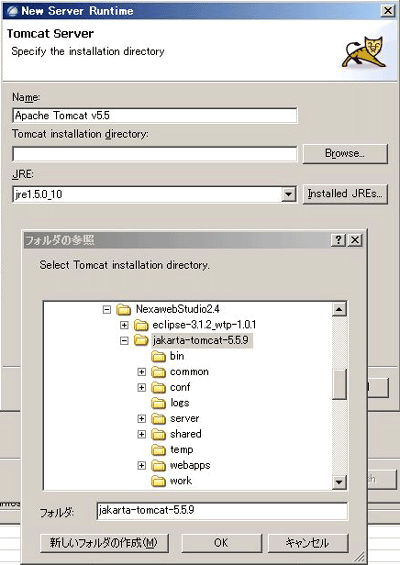The width and height of the screenshot is (400, 565).
Task: Select the bin folder label
Action: coord(177,356)
